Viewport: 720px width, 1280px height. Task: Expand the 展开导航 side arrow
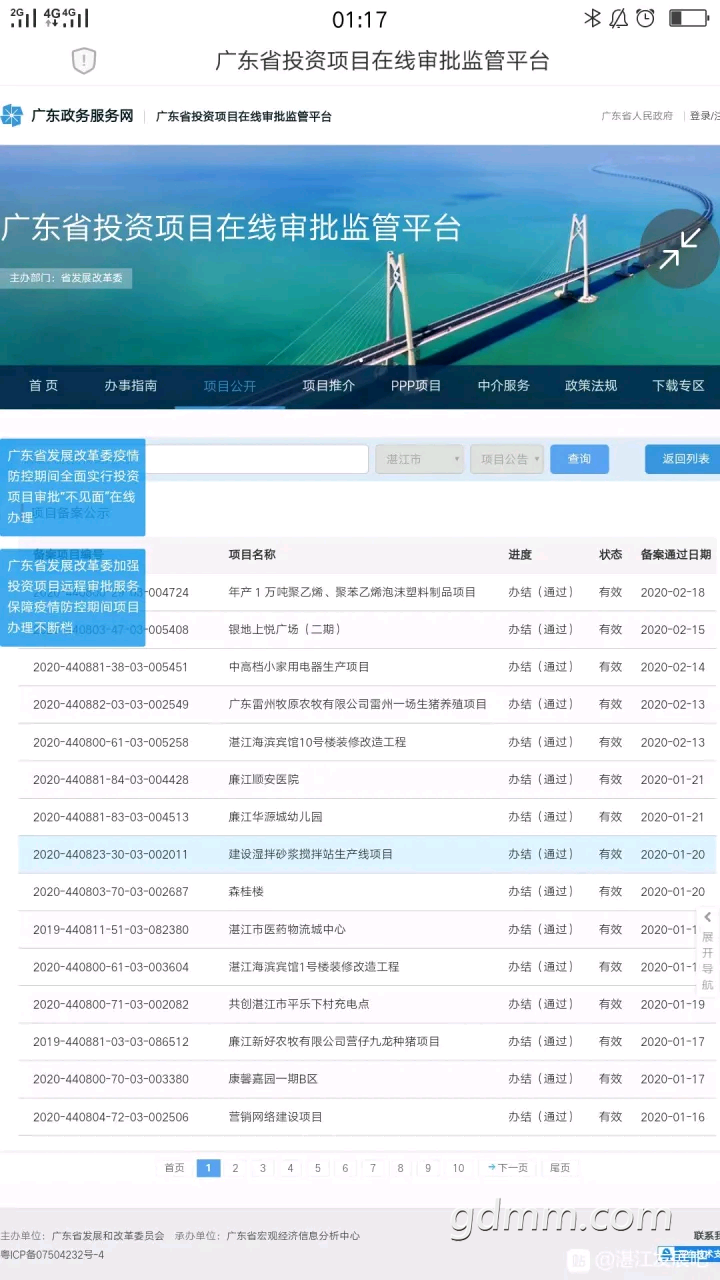click(707, 918)
